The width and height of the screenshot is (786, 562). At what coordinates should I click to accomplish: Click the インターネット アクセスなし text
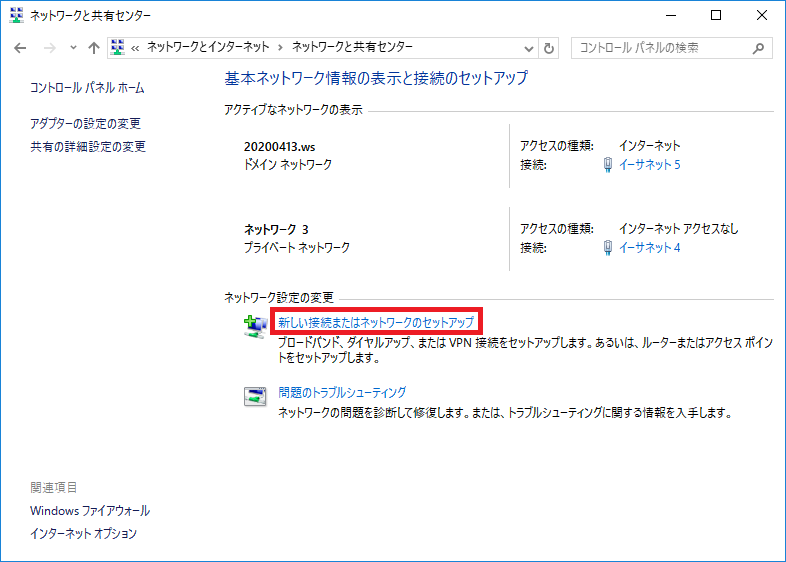tap(679, 229)
